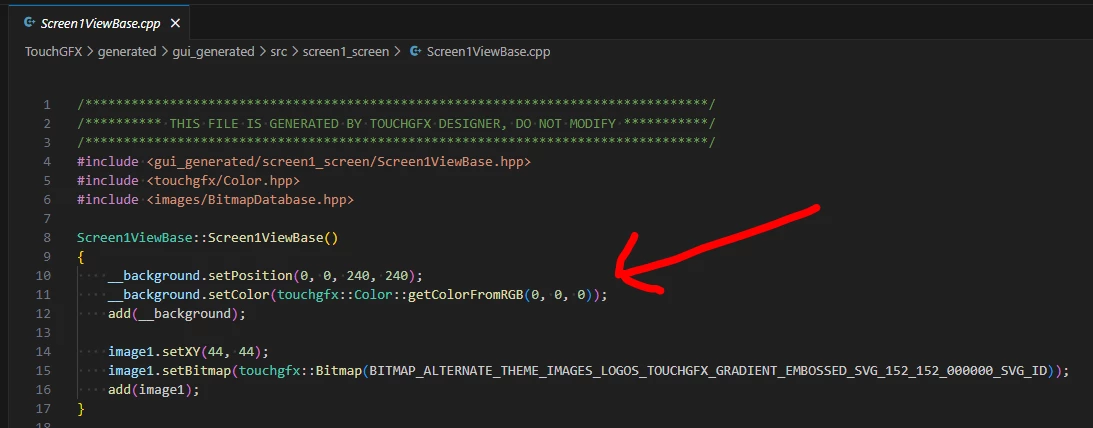Click line number 17 in the gutter
This screenshot has width=1093, height=428.
(x=43, y=408)
